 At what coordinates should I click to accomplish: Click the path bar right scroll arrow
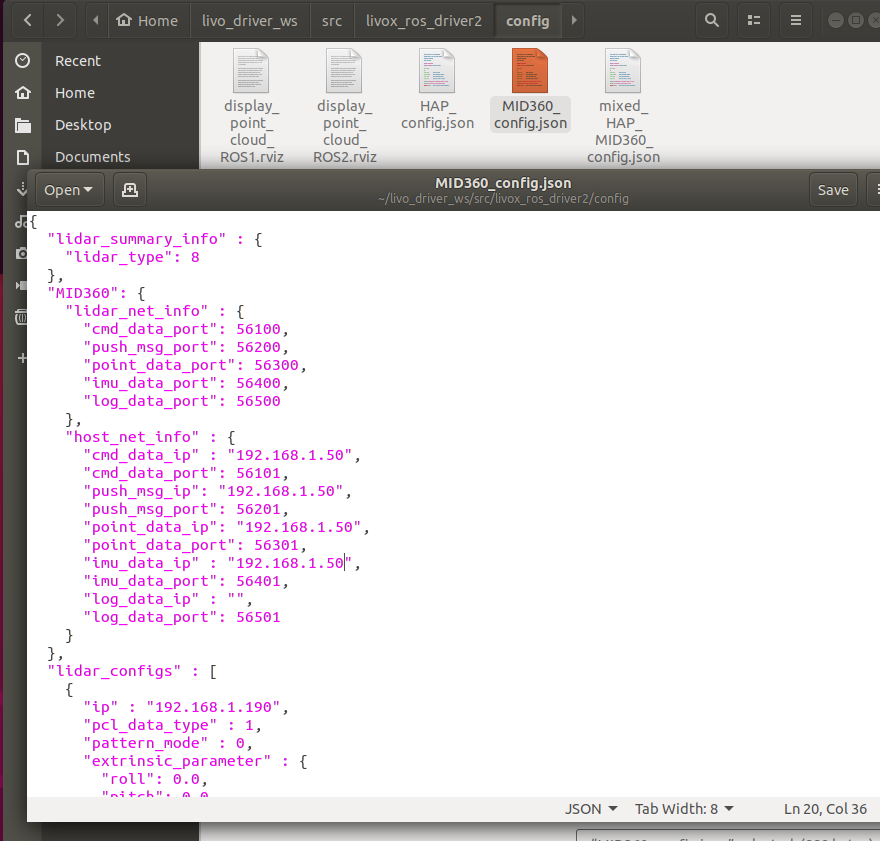coord(574,21)
